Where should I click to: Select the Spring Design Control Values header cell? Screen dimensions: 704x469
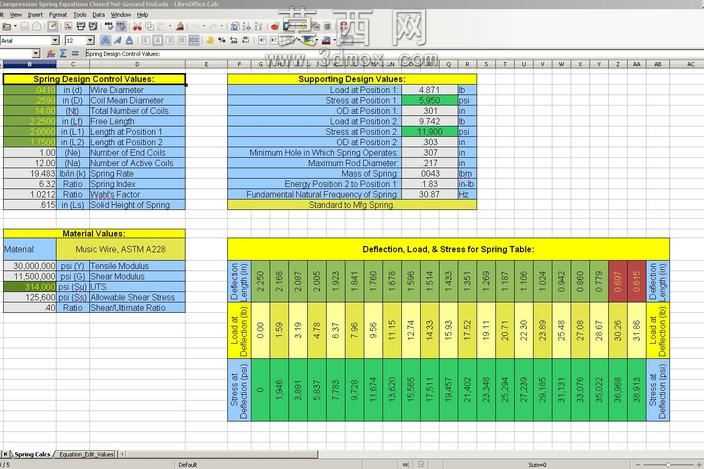(94, 79)
